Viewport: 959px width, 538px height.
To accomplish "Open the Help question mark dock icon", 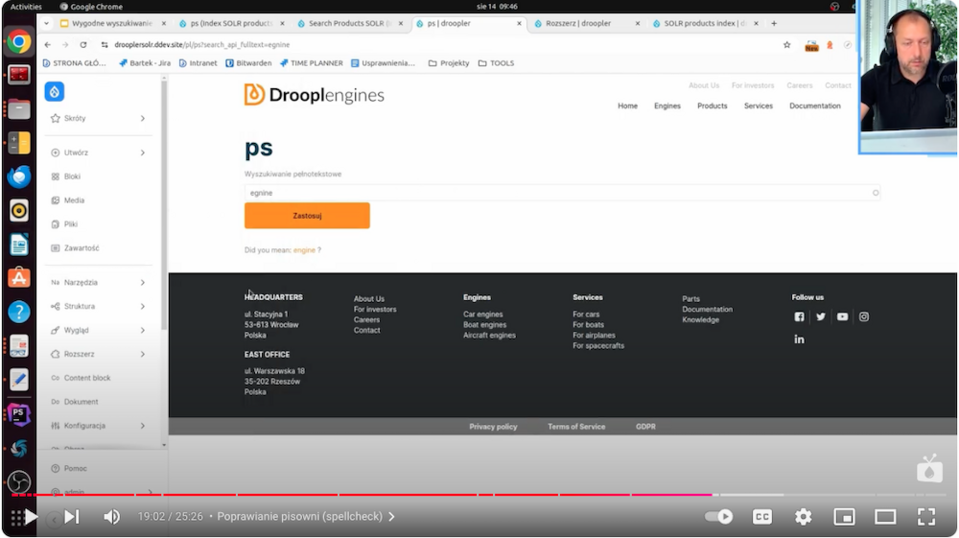I will click(x=19, y=312).
